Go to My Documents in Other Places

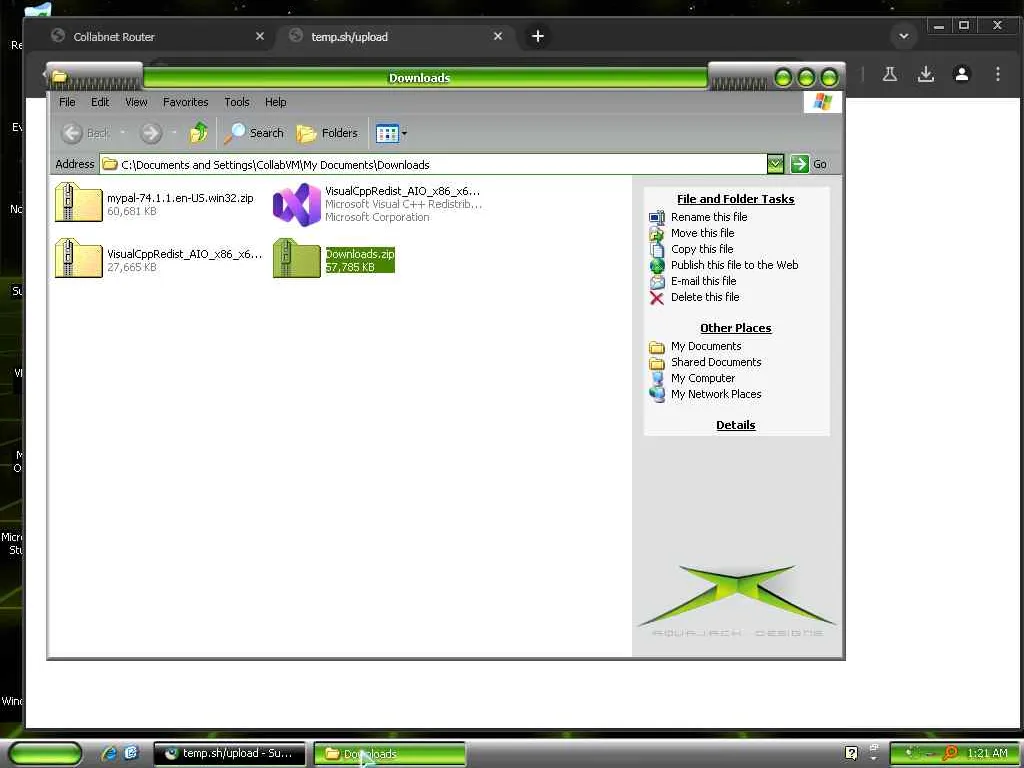(706, 346)
